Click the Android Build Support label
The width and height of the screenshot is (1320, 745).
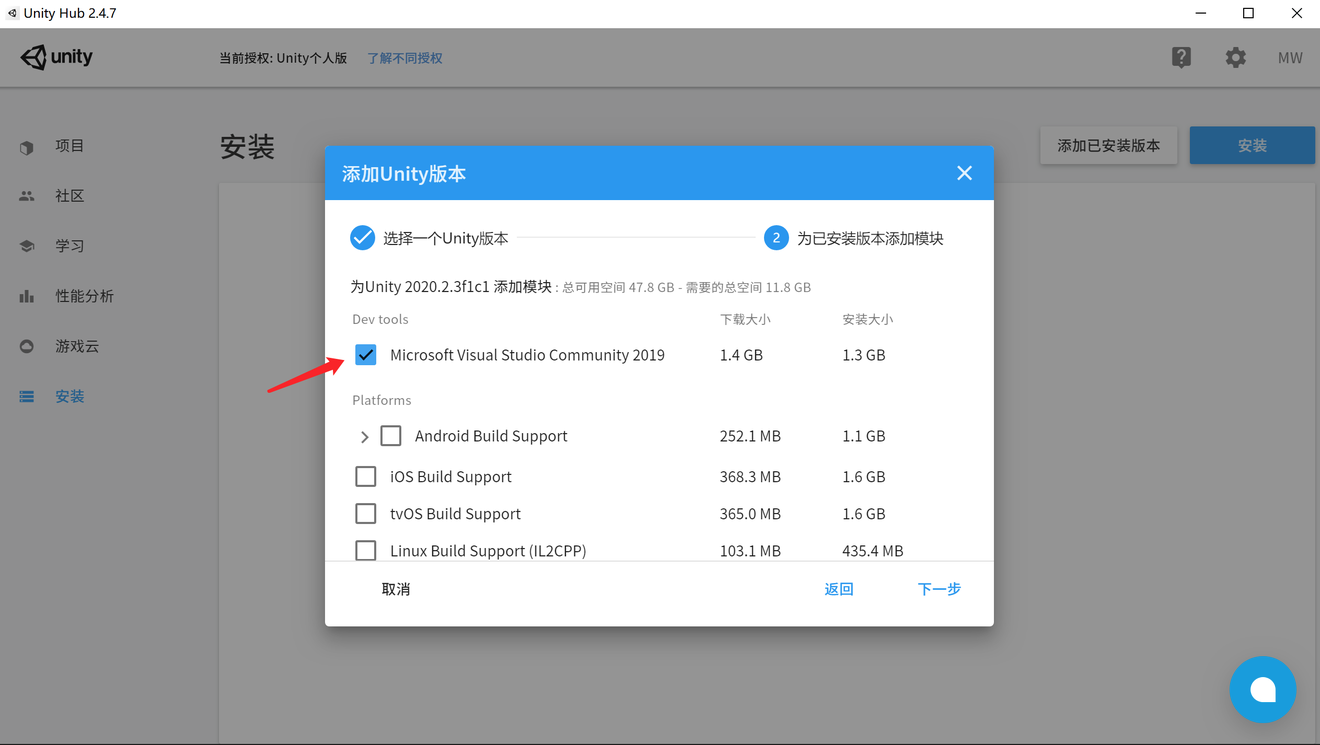491,436
